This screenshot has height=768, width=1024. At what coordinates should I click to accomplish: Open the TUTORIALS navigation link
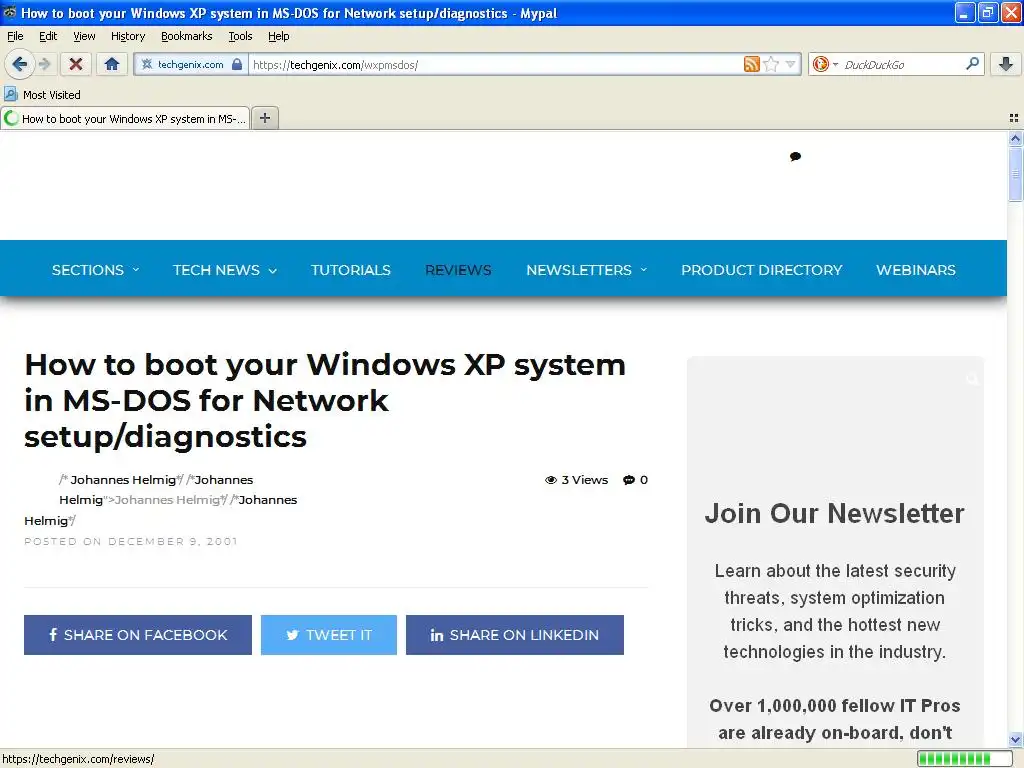pyautogui.click(x=351, y=270)
